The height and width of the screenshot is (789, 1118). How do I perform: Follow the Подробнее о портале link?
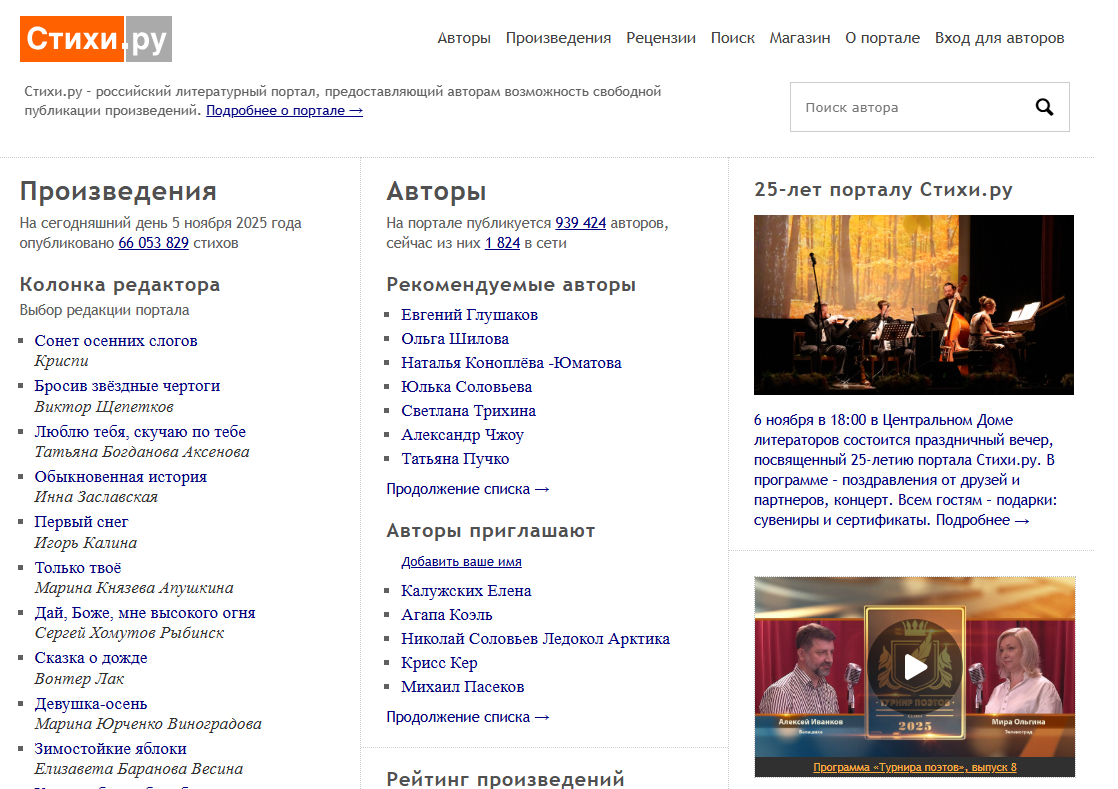click(x=284, y=111)
